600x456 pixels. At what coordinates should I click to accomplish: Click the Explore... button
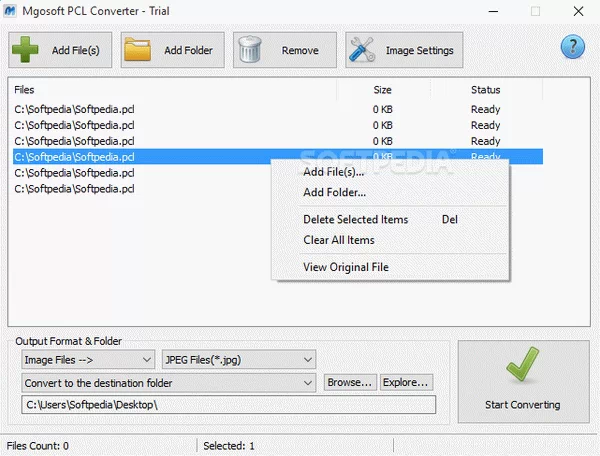406,383
